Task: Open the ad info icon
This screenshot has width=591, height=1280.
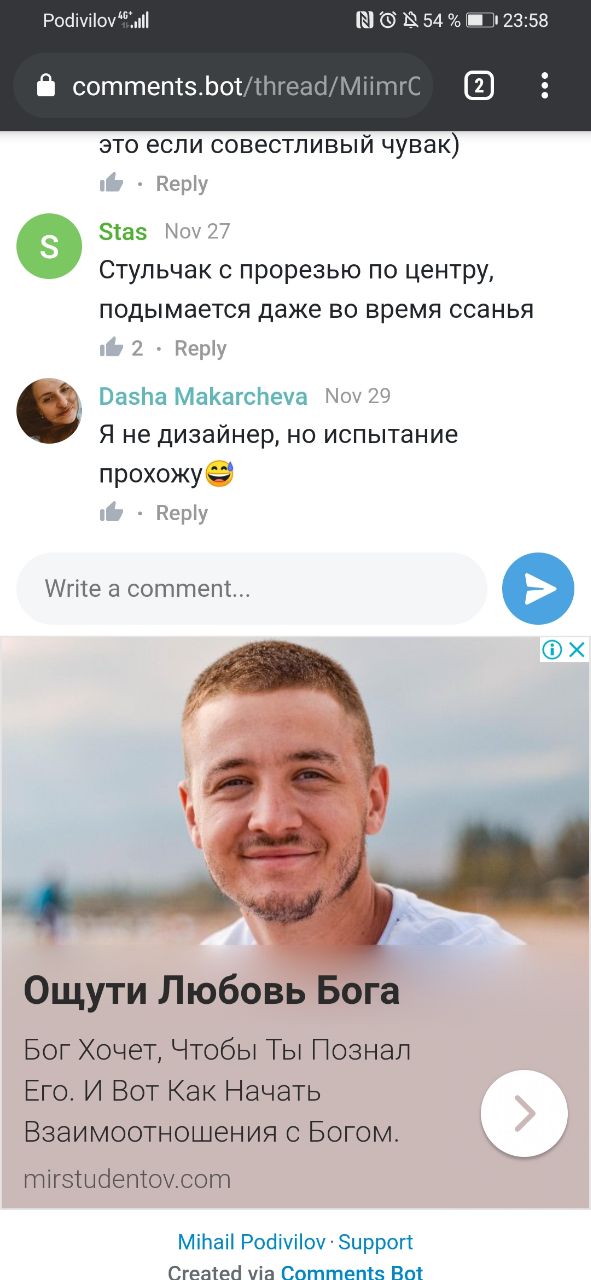Action: (x=552, y=650)
